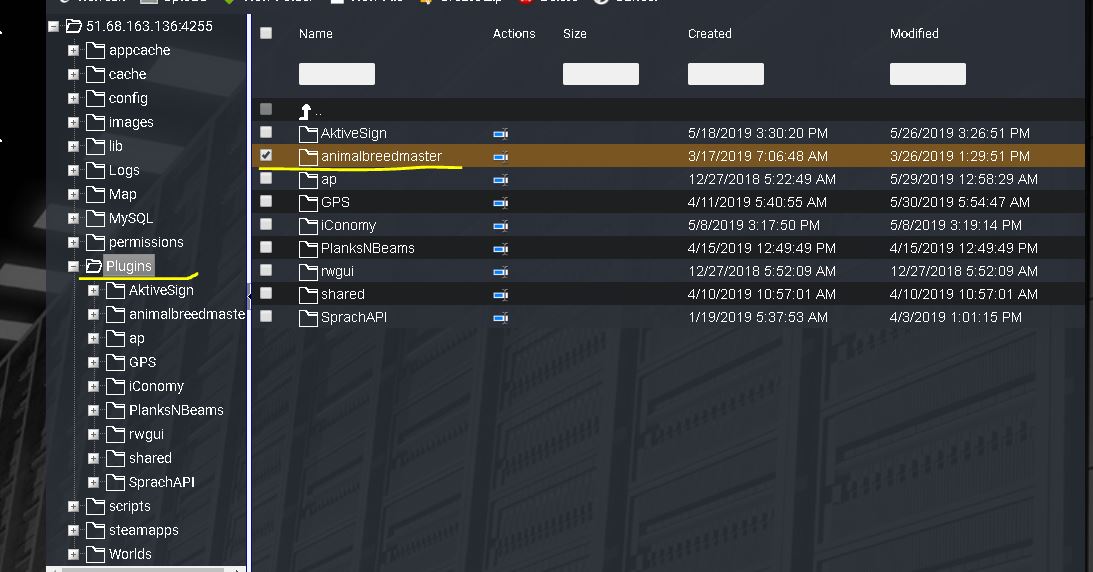Expand the Worlds folder in the tree
Screen dimensions: 1093x572
(73, 554)
